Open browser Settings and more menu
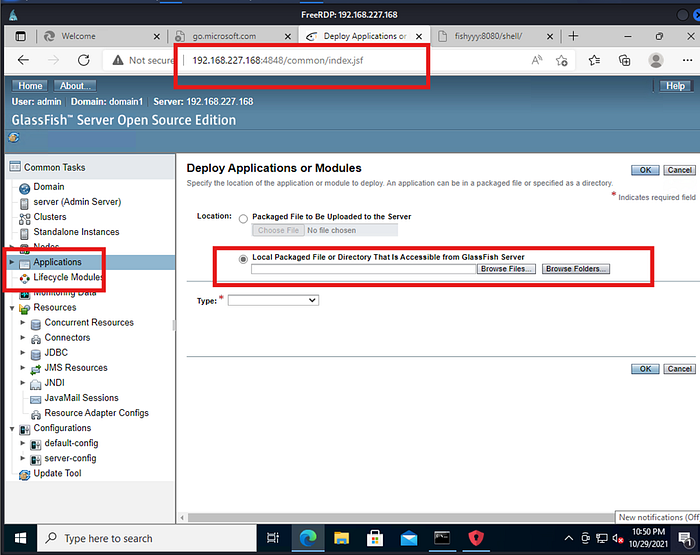This screenshot has height=555, width=700. point(688,60)
